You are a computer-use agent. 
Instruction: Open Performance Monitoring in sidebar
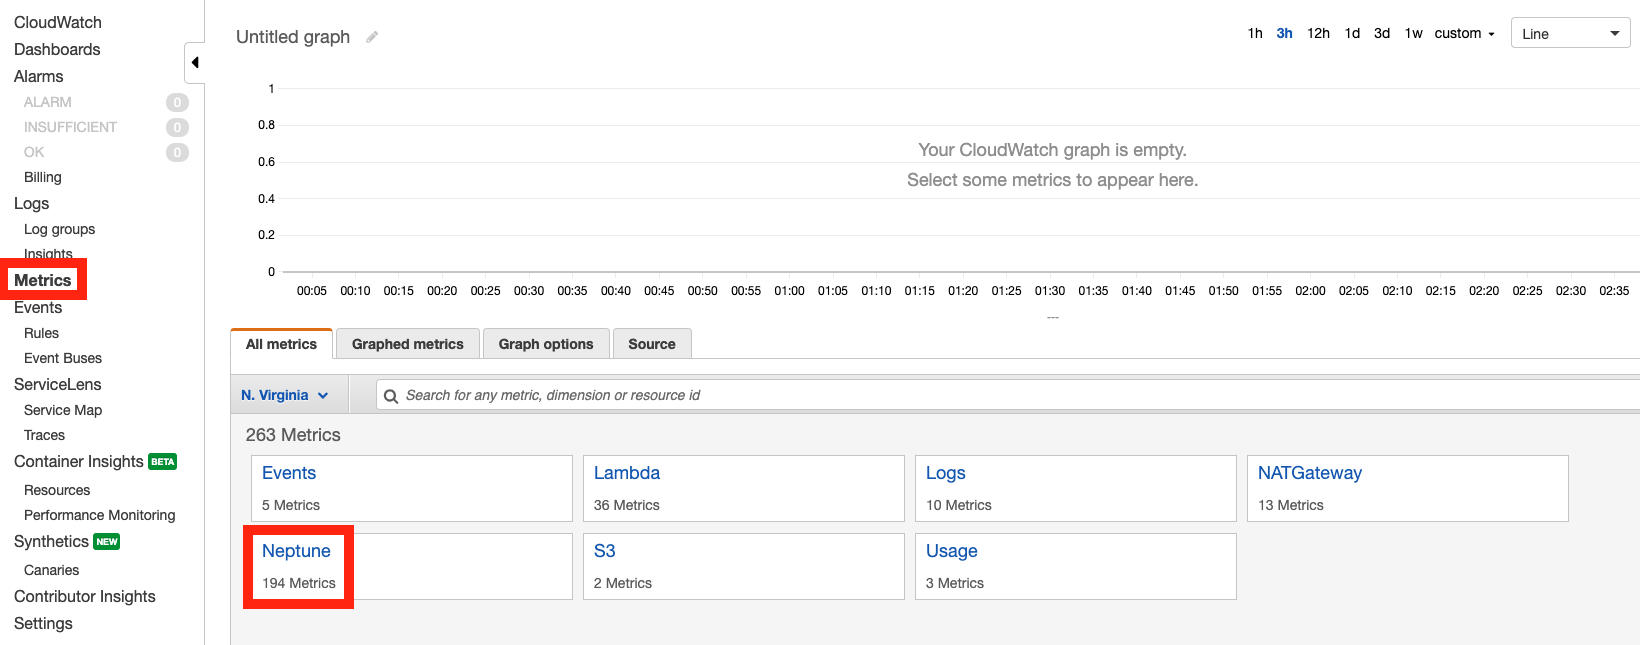(99, 515)
